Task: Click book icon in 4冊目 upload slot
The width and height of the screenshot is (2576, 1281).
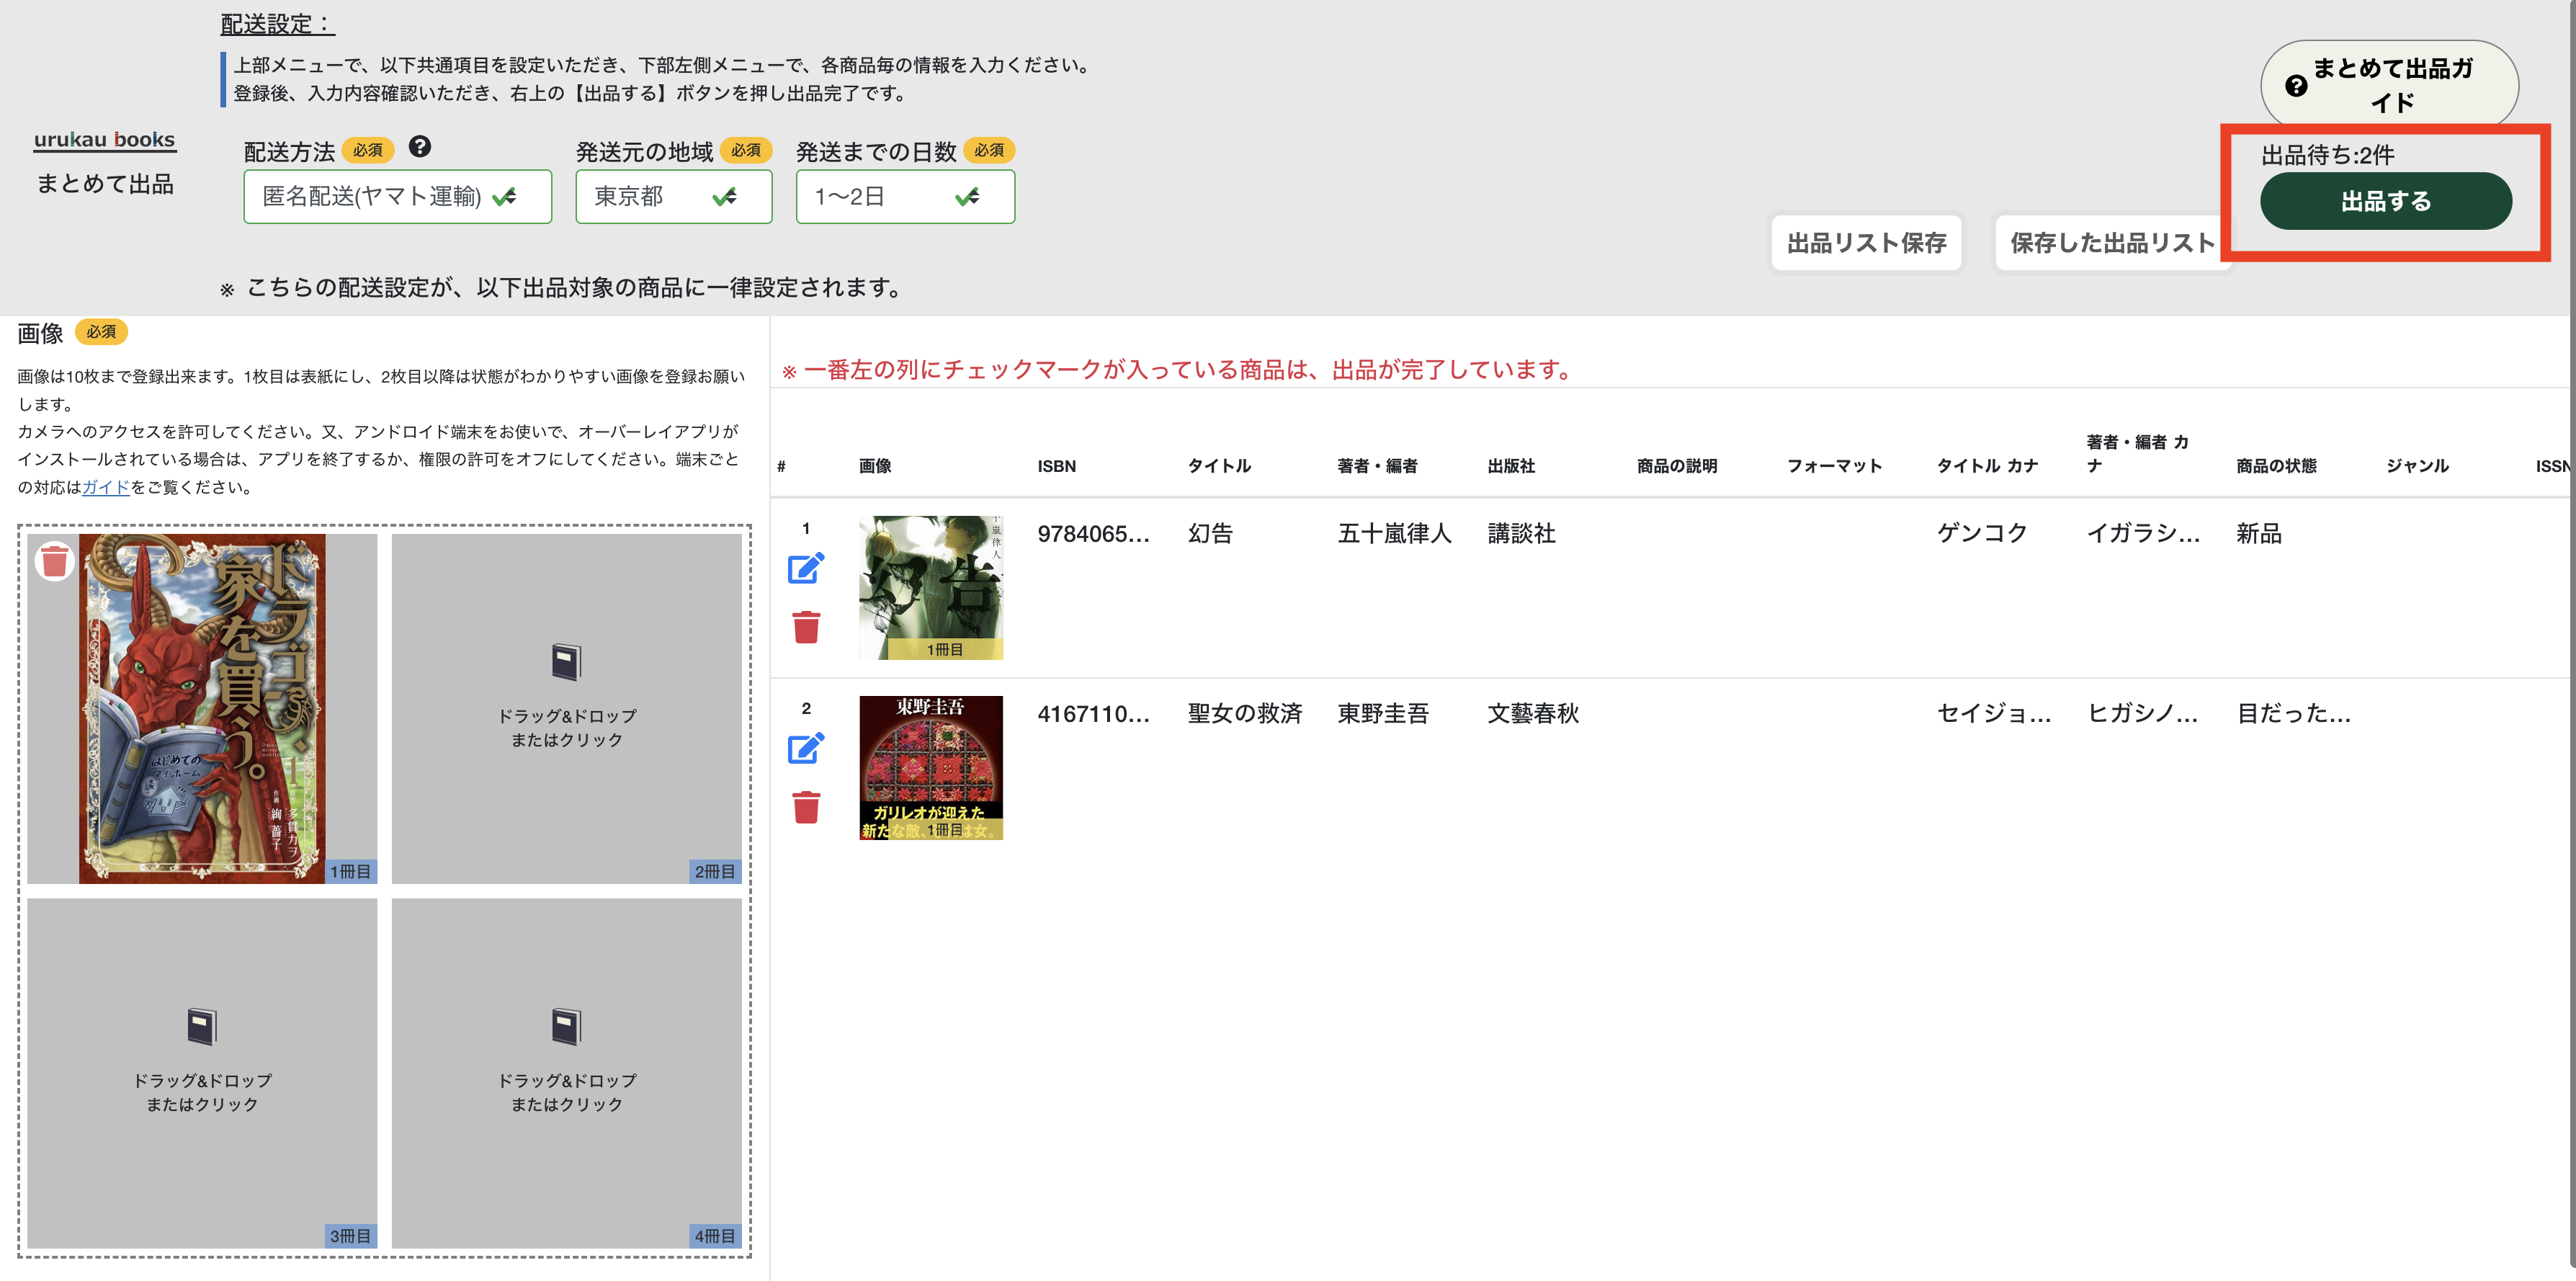Action: tap(566, 1026)
